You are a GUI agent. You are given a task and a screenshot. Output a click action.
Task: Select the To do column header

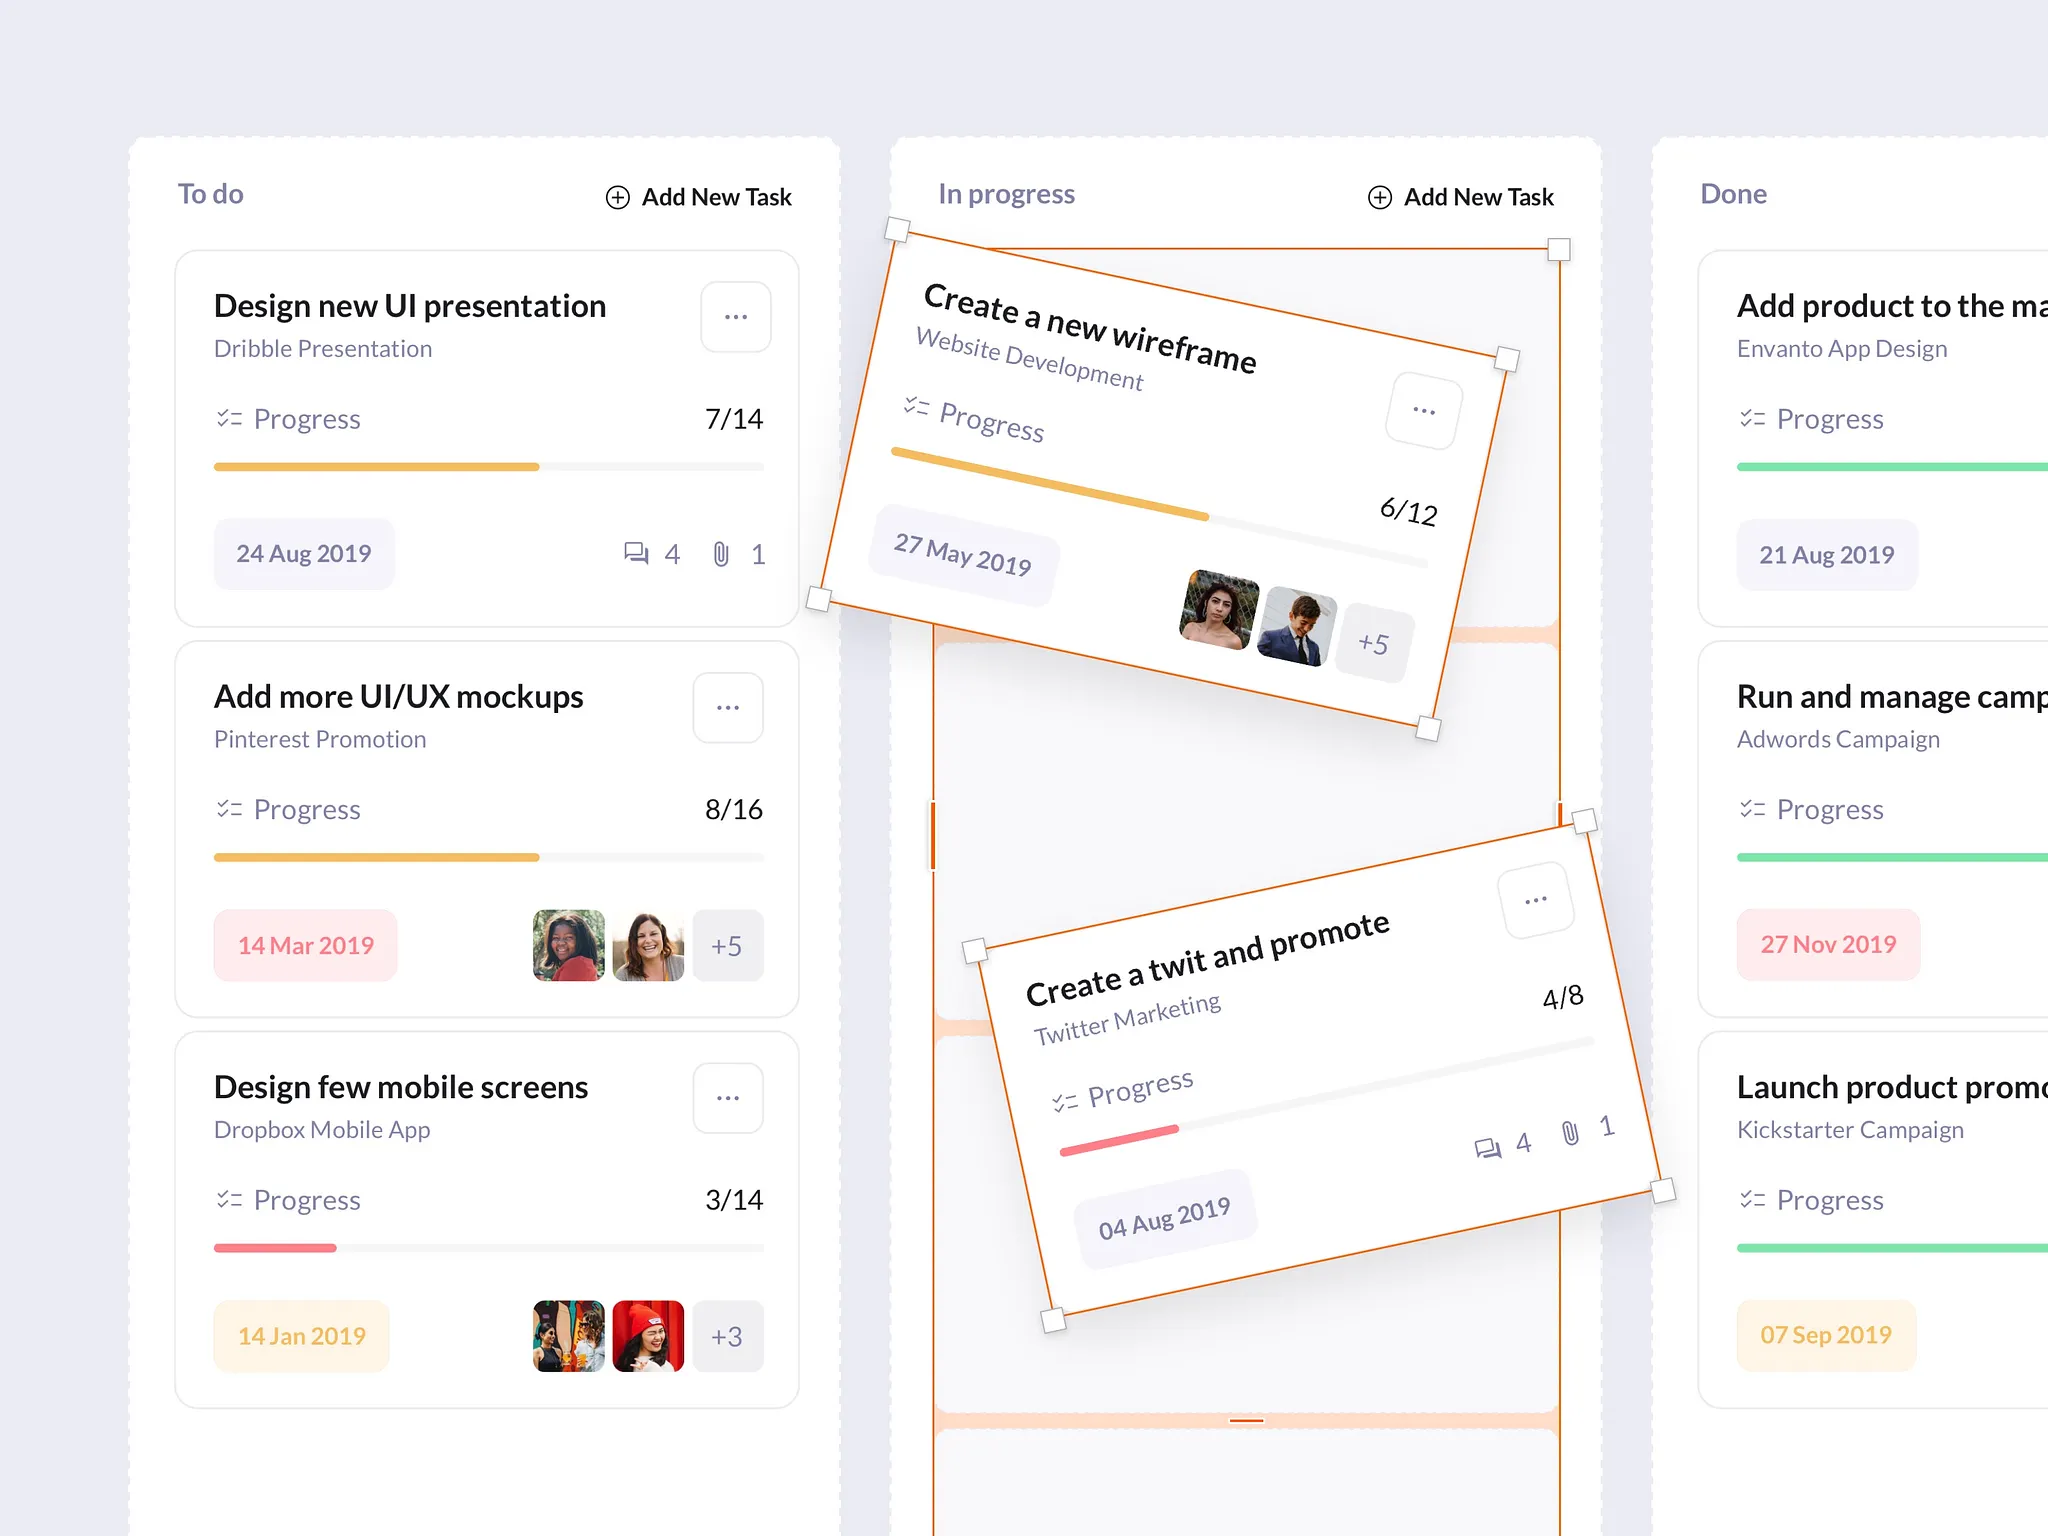[x=211, y=194]
